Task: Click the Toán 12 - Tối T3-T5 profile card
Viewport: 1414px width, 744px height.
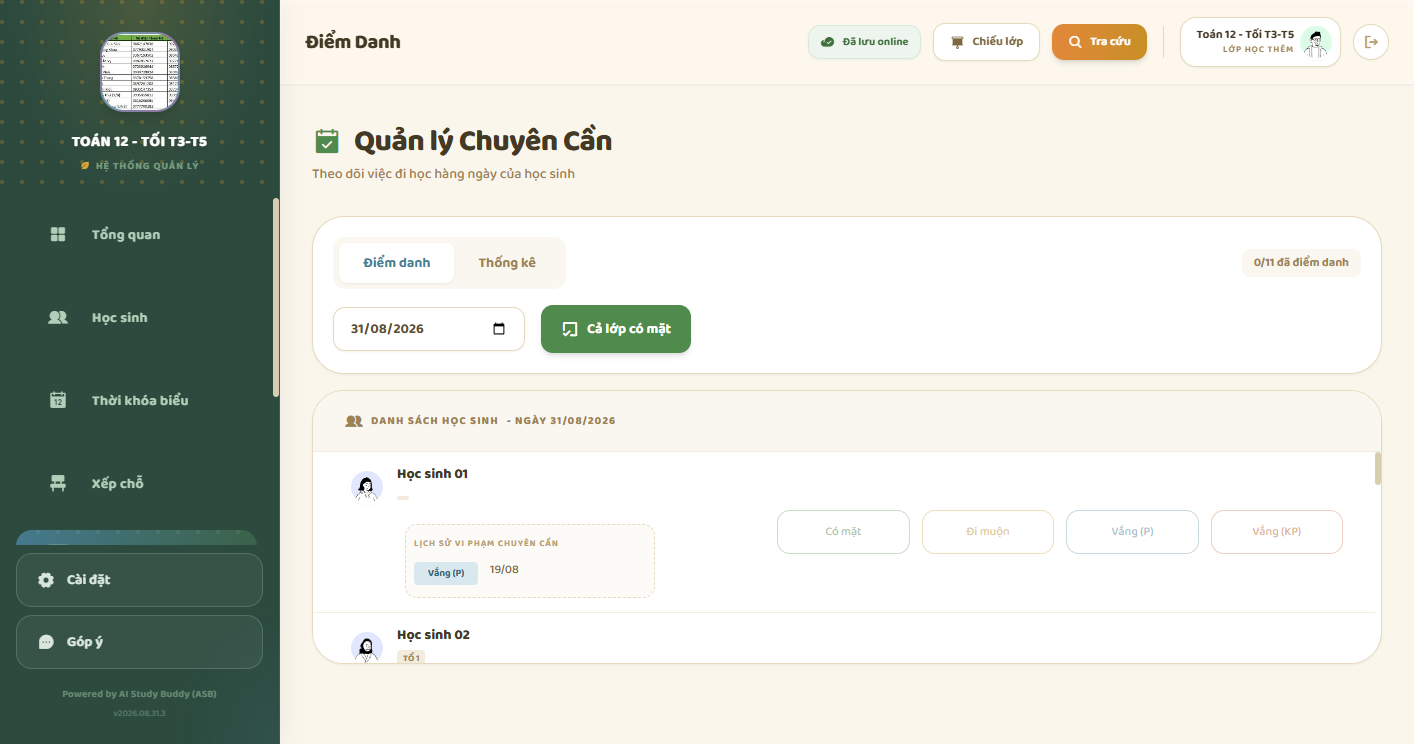Action: tap(1260, 42)
